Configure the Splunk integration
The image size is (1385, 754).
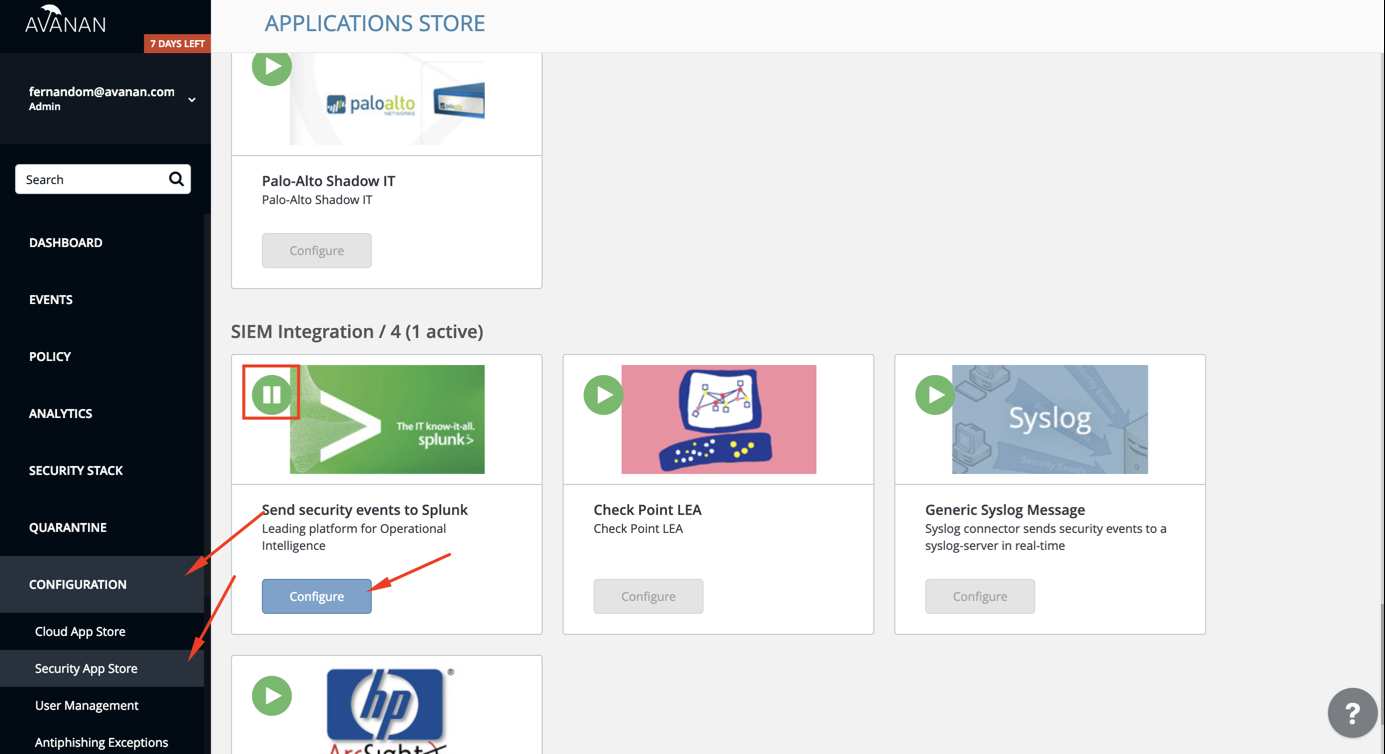coord(317,596)
